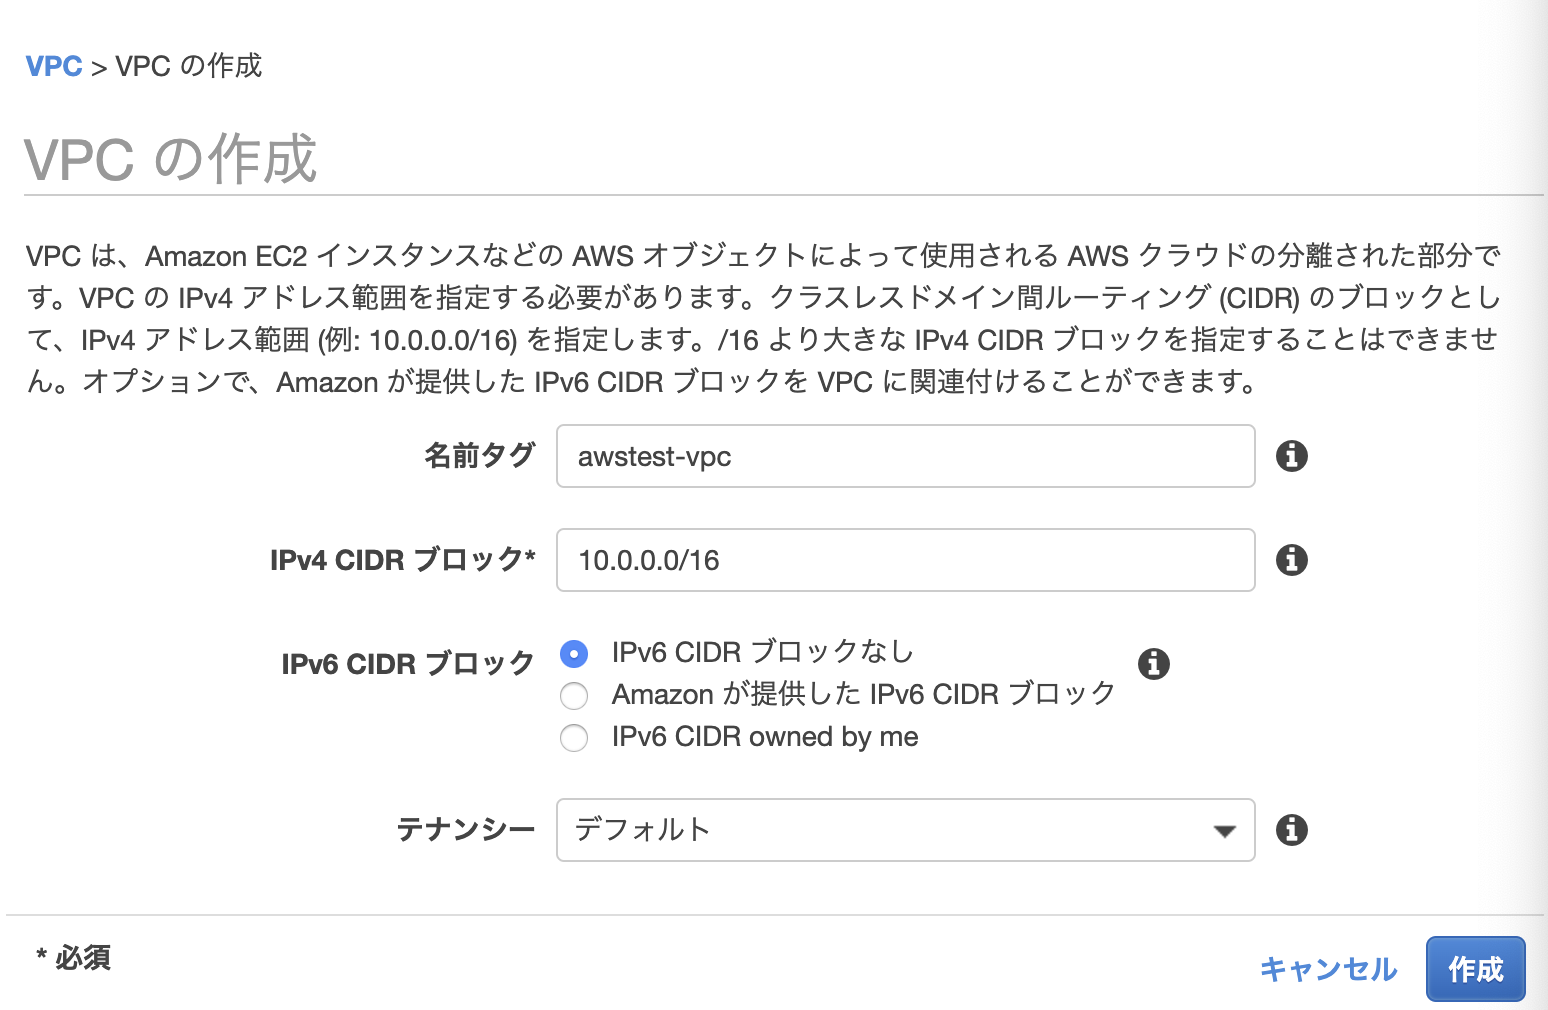Navigate back using the VPC breadcrumb link
The image size is (1548, 1010).
pyautogui.click(x=54, y=66)
